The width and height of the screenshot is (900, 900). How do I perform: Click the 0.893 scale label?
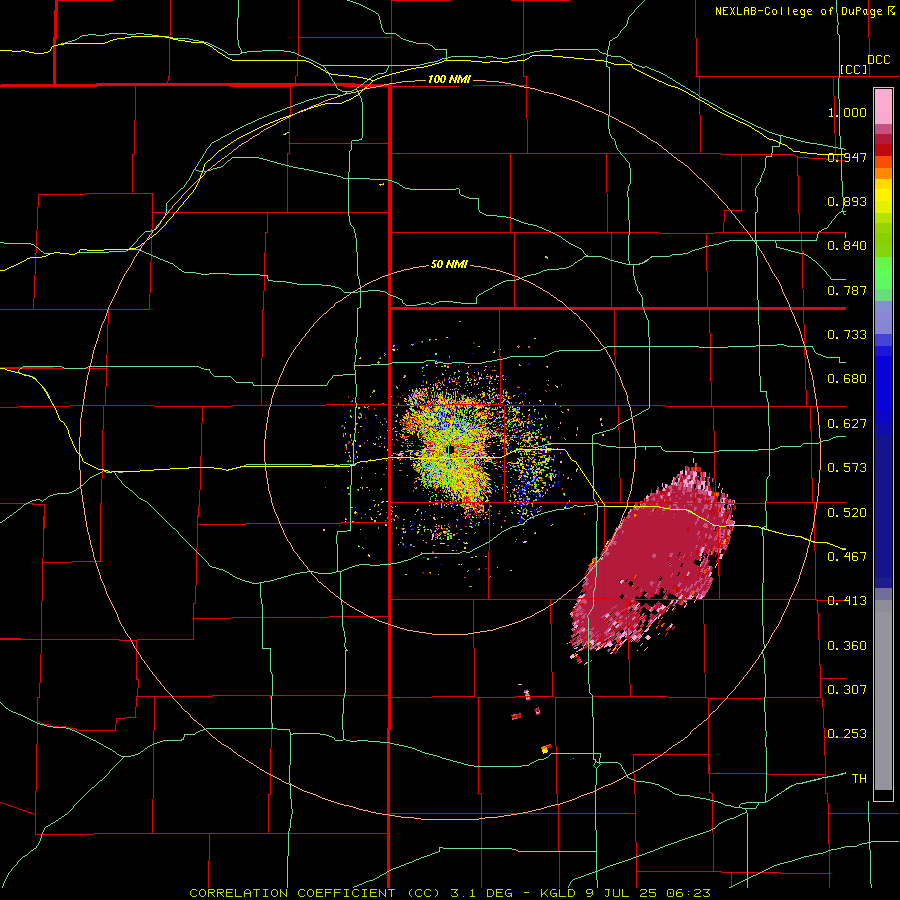(x=847, y=201)
